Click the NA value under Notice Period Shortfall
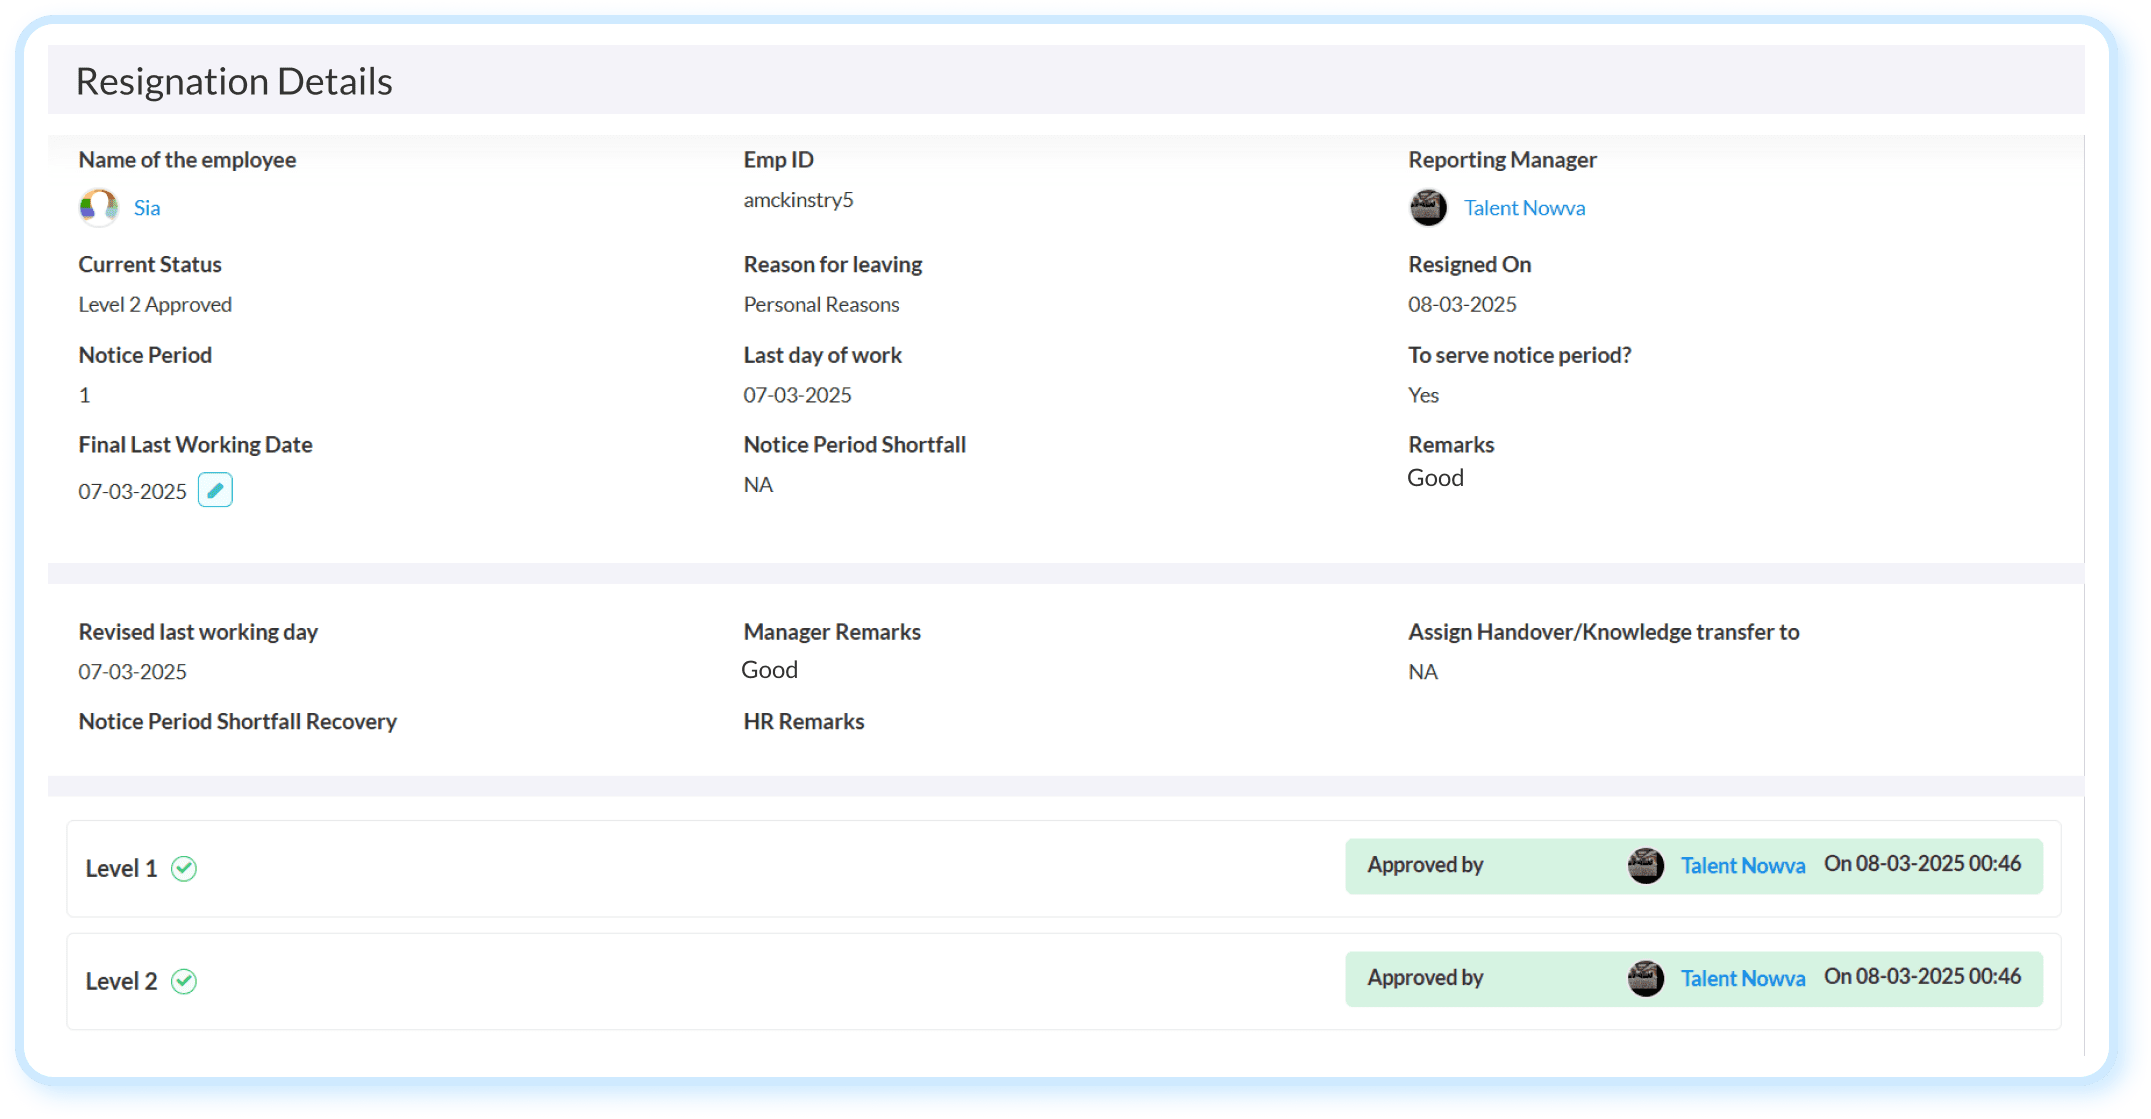This screenshot has width=2151, height=1119. (x=758, y=485)
